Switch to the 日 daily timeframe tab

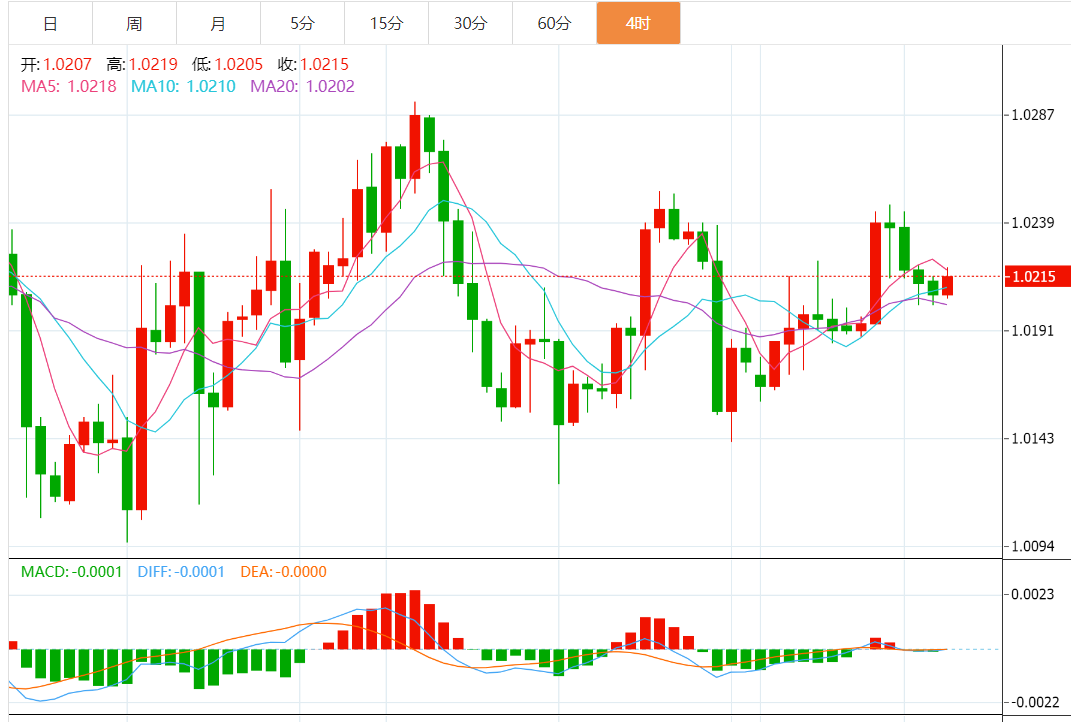(x=50, y=23)
